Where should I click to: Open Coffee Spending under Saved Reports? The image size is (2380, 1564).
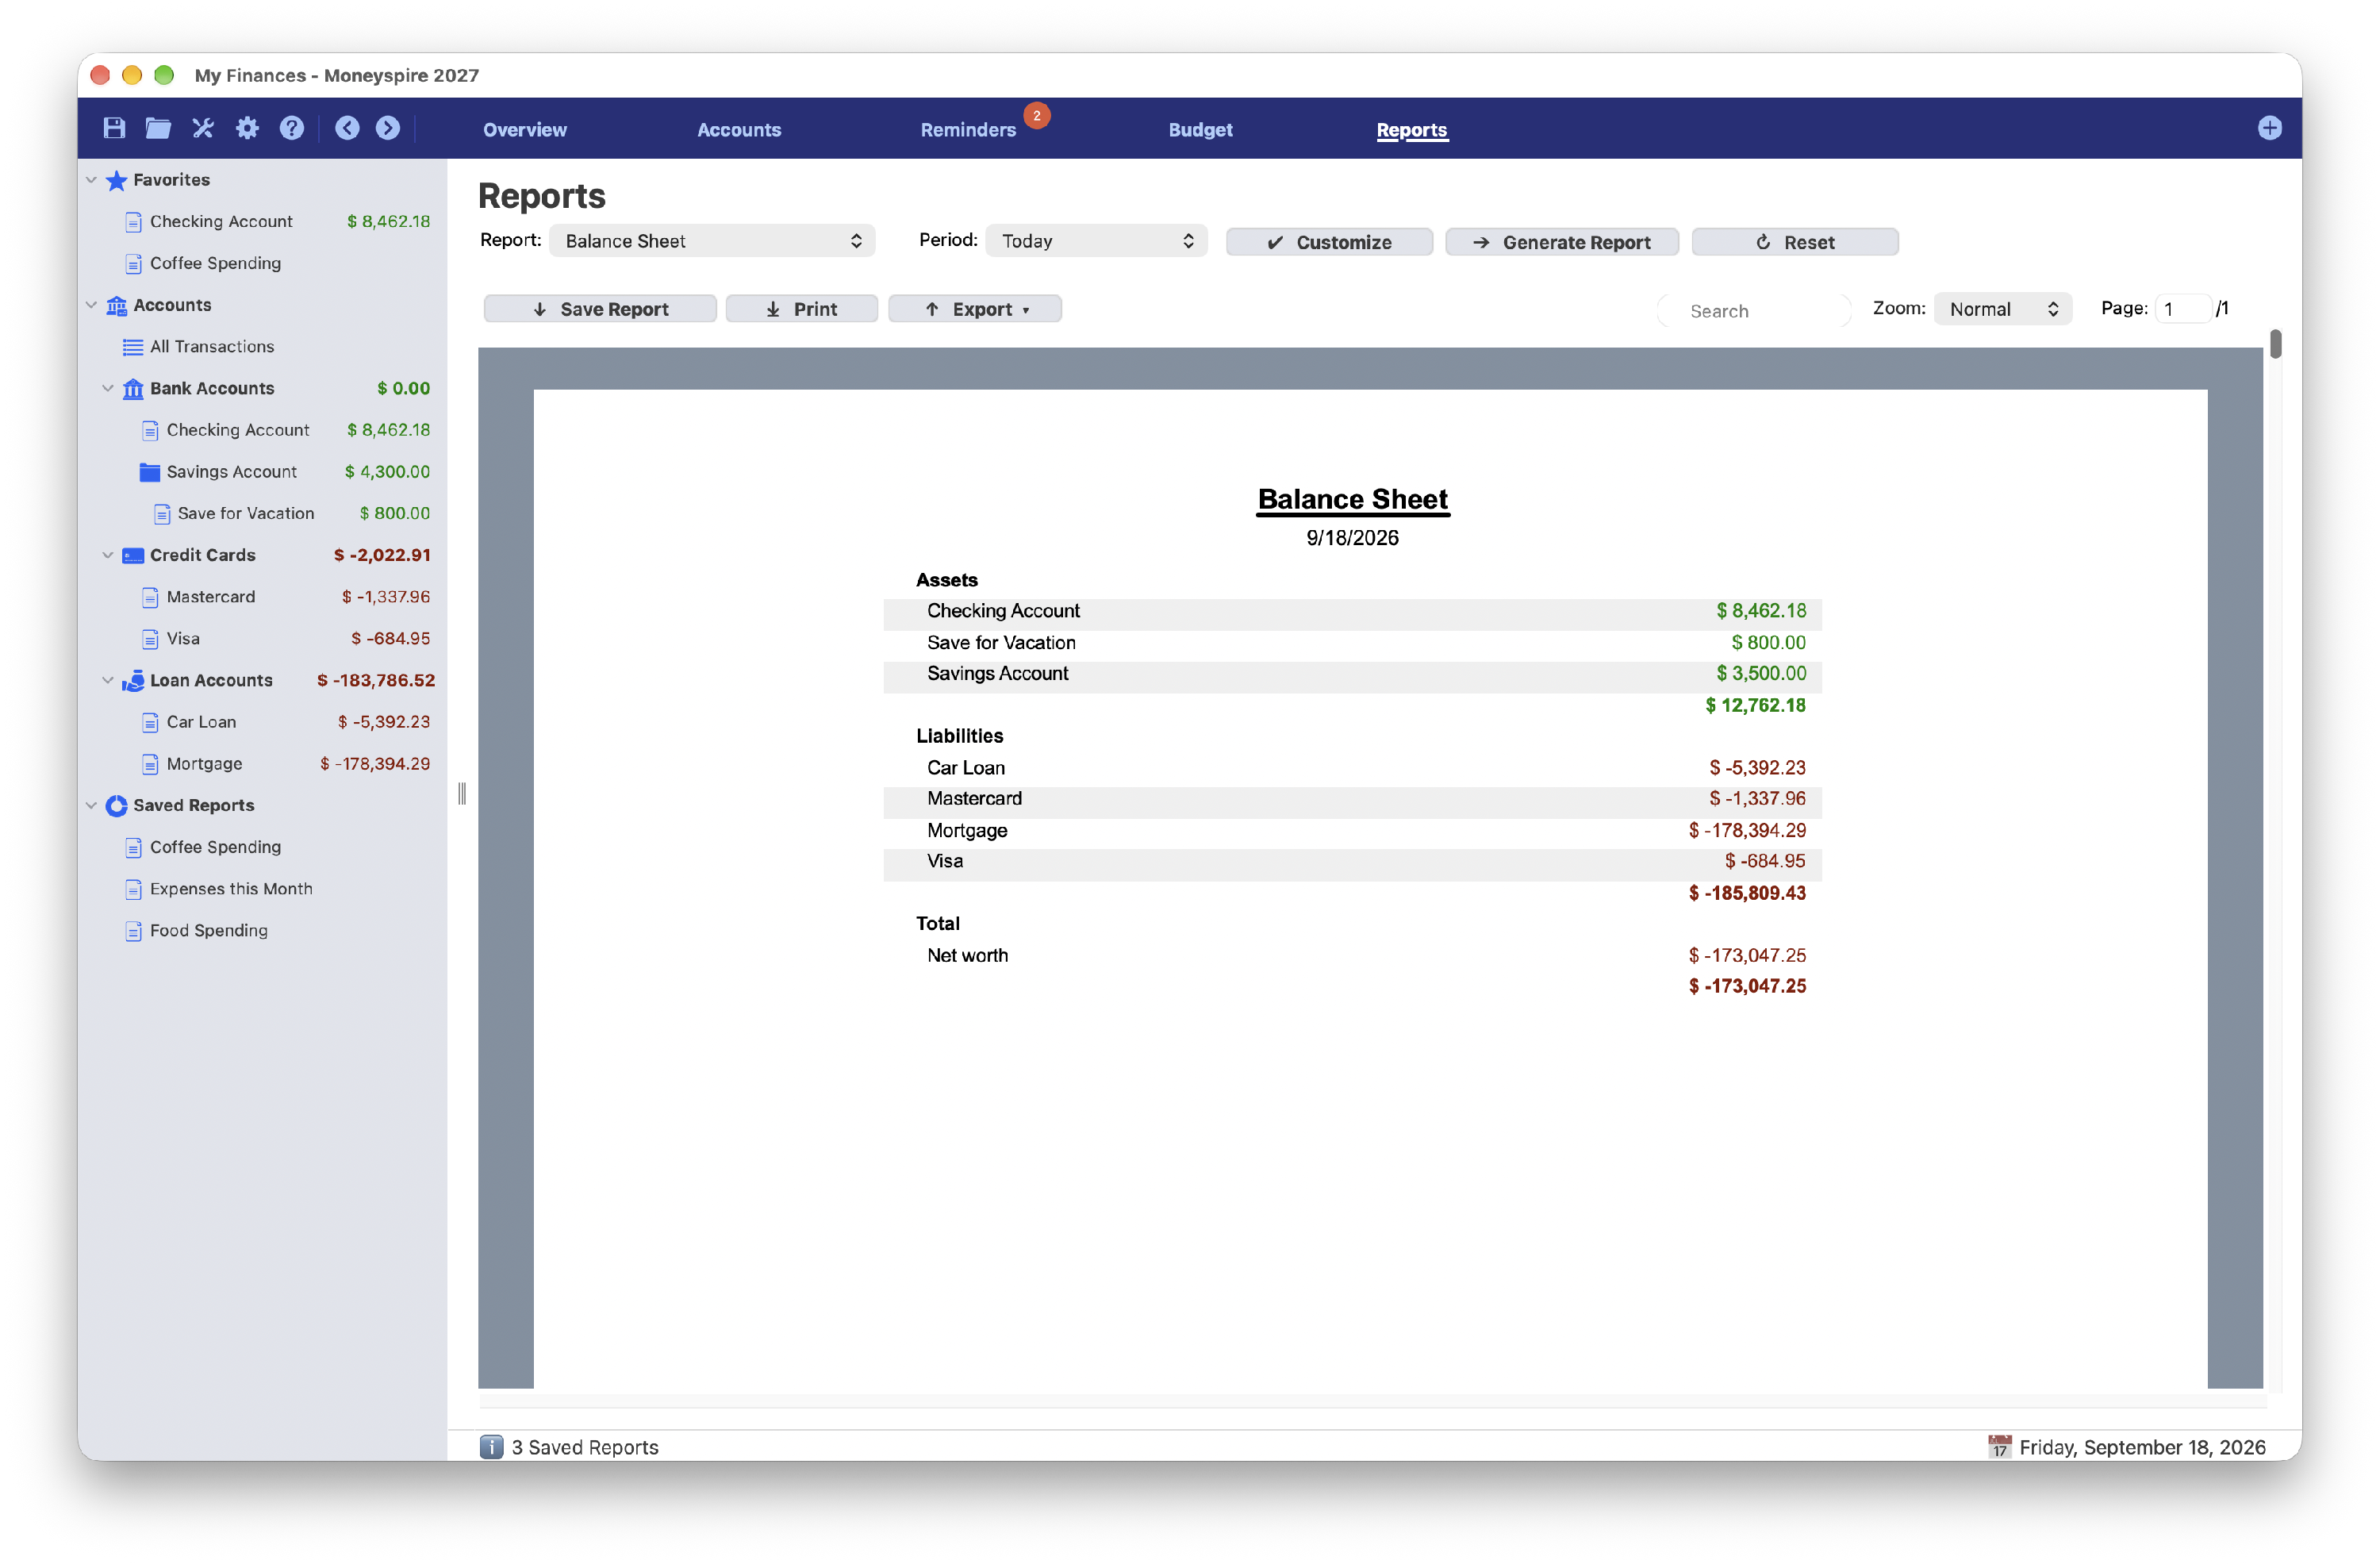(x=215, y=847)
